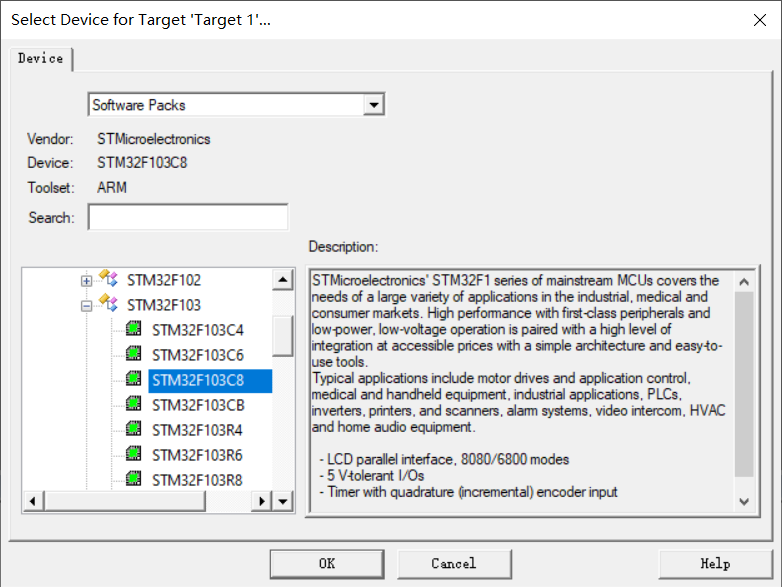Viewport: 782px width, 587px height.
Task: Click the Cancel button
Action: click(454, 564)
